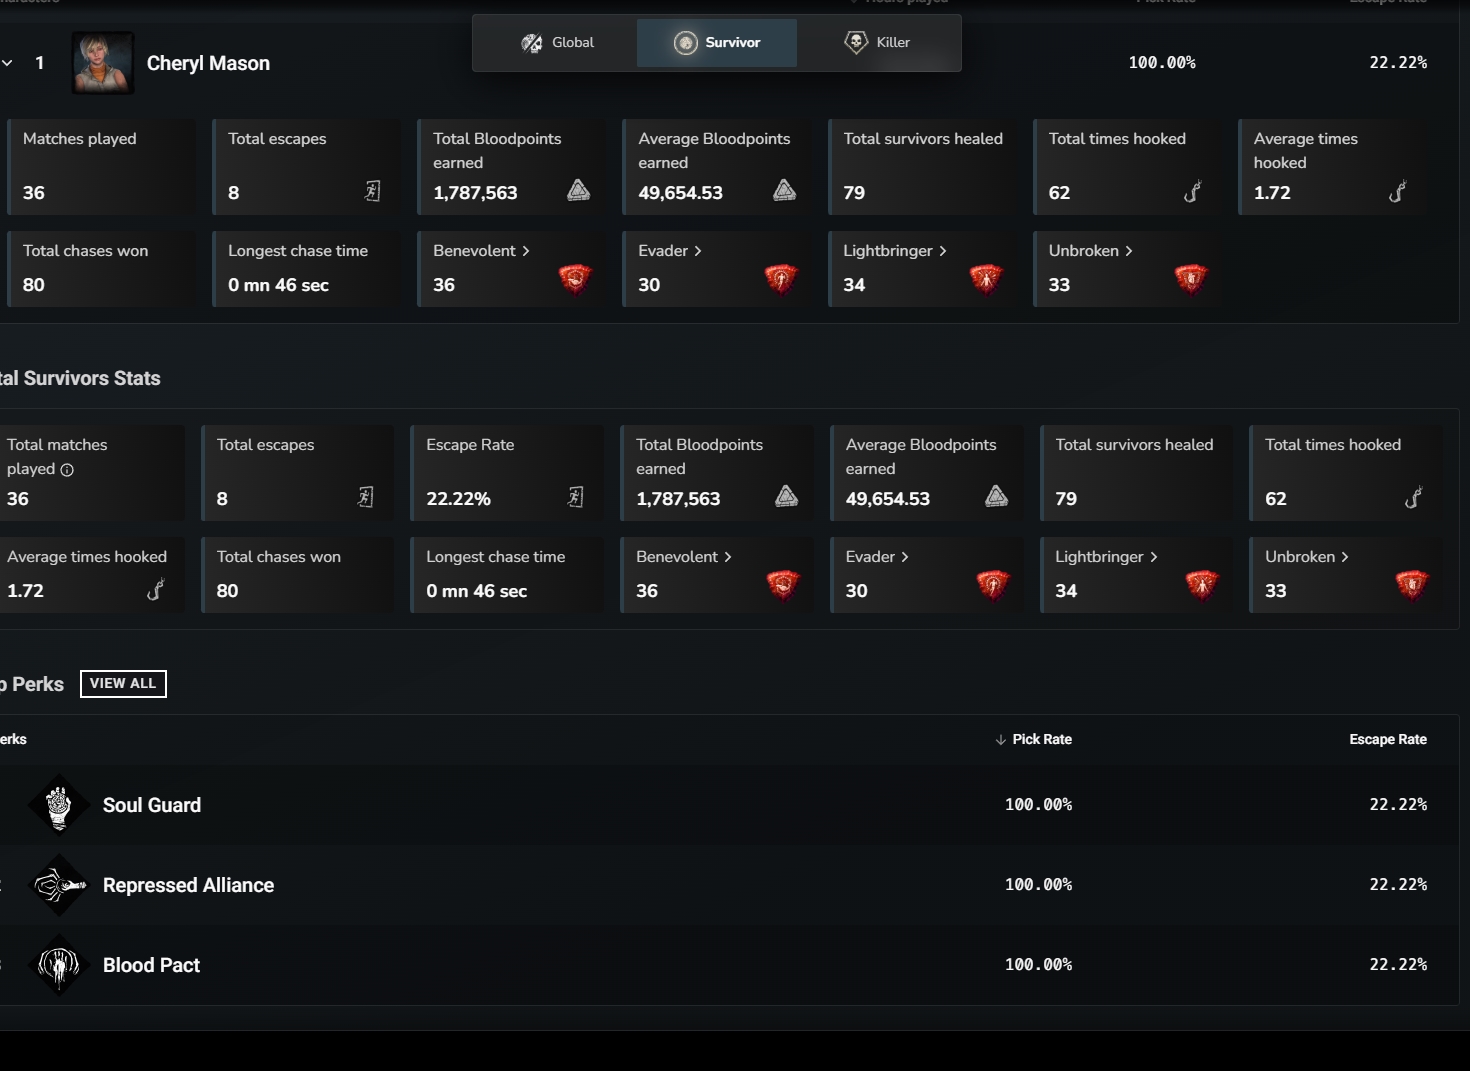
Task: Open the Blood Pact perk name
Action: [x=151, y=965]
